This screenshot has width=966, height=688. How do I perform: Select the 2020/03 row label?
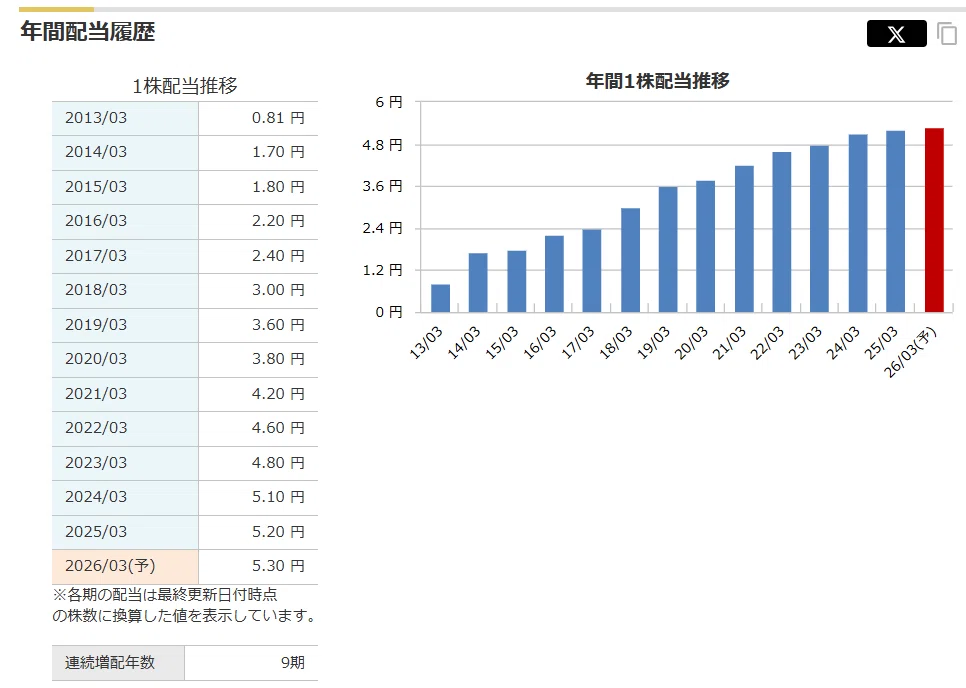96,358
